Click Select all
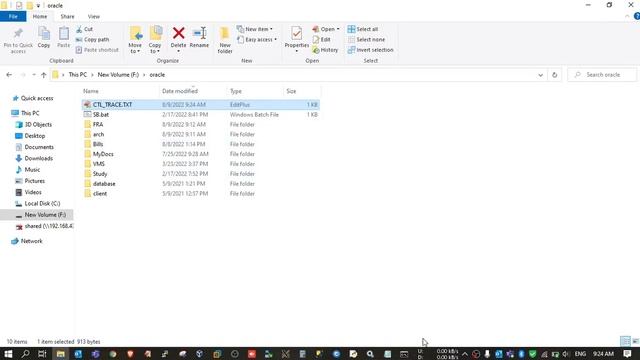Image resolution: width=640 pixels, height=360 pixels. pos(363,29)
